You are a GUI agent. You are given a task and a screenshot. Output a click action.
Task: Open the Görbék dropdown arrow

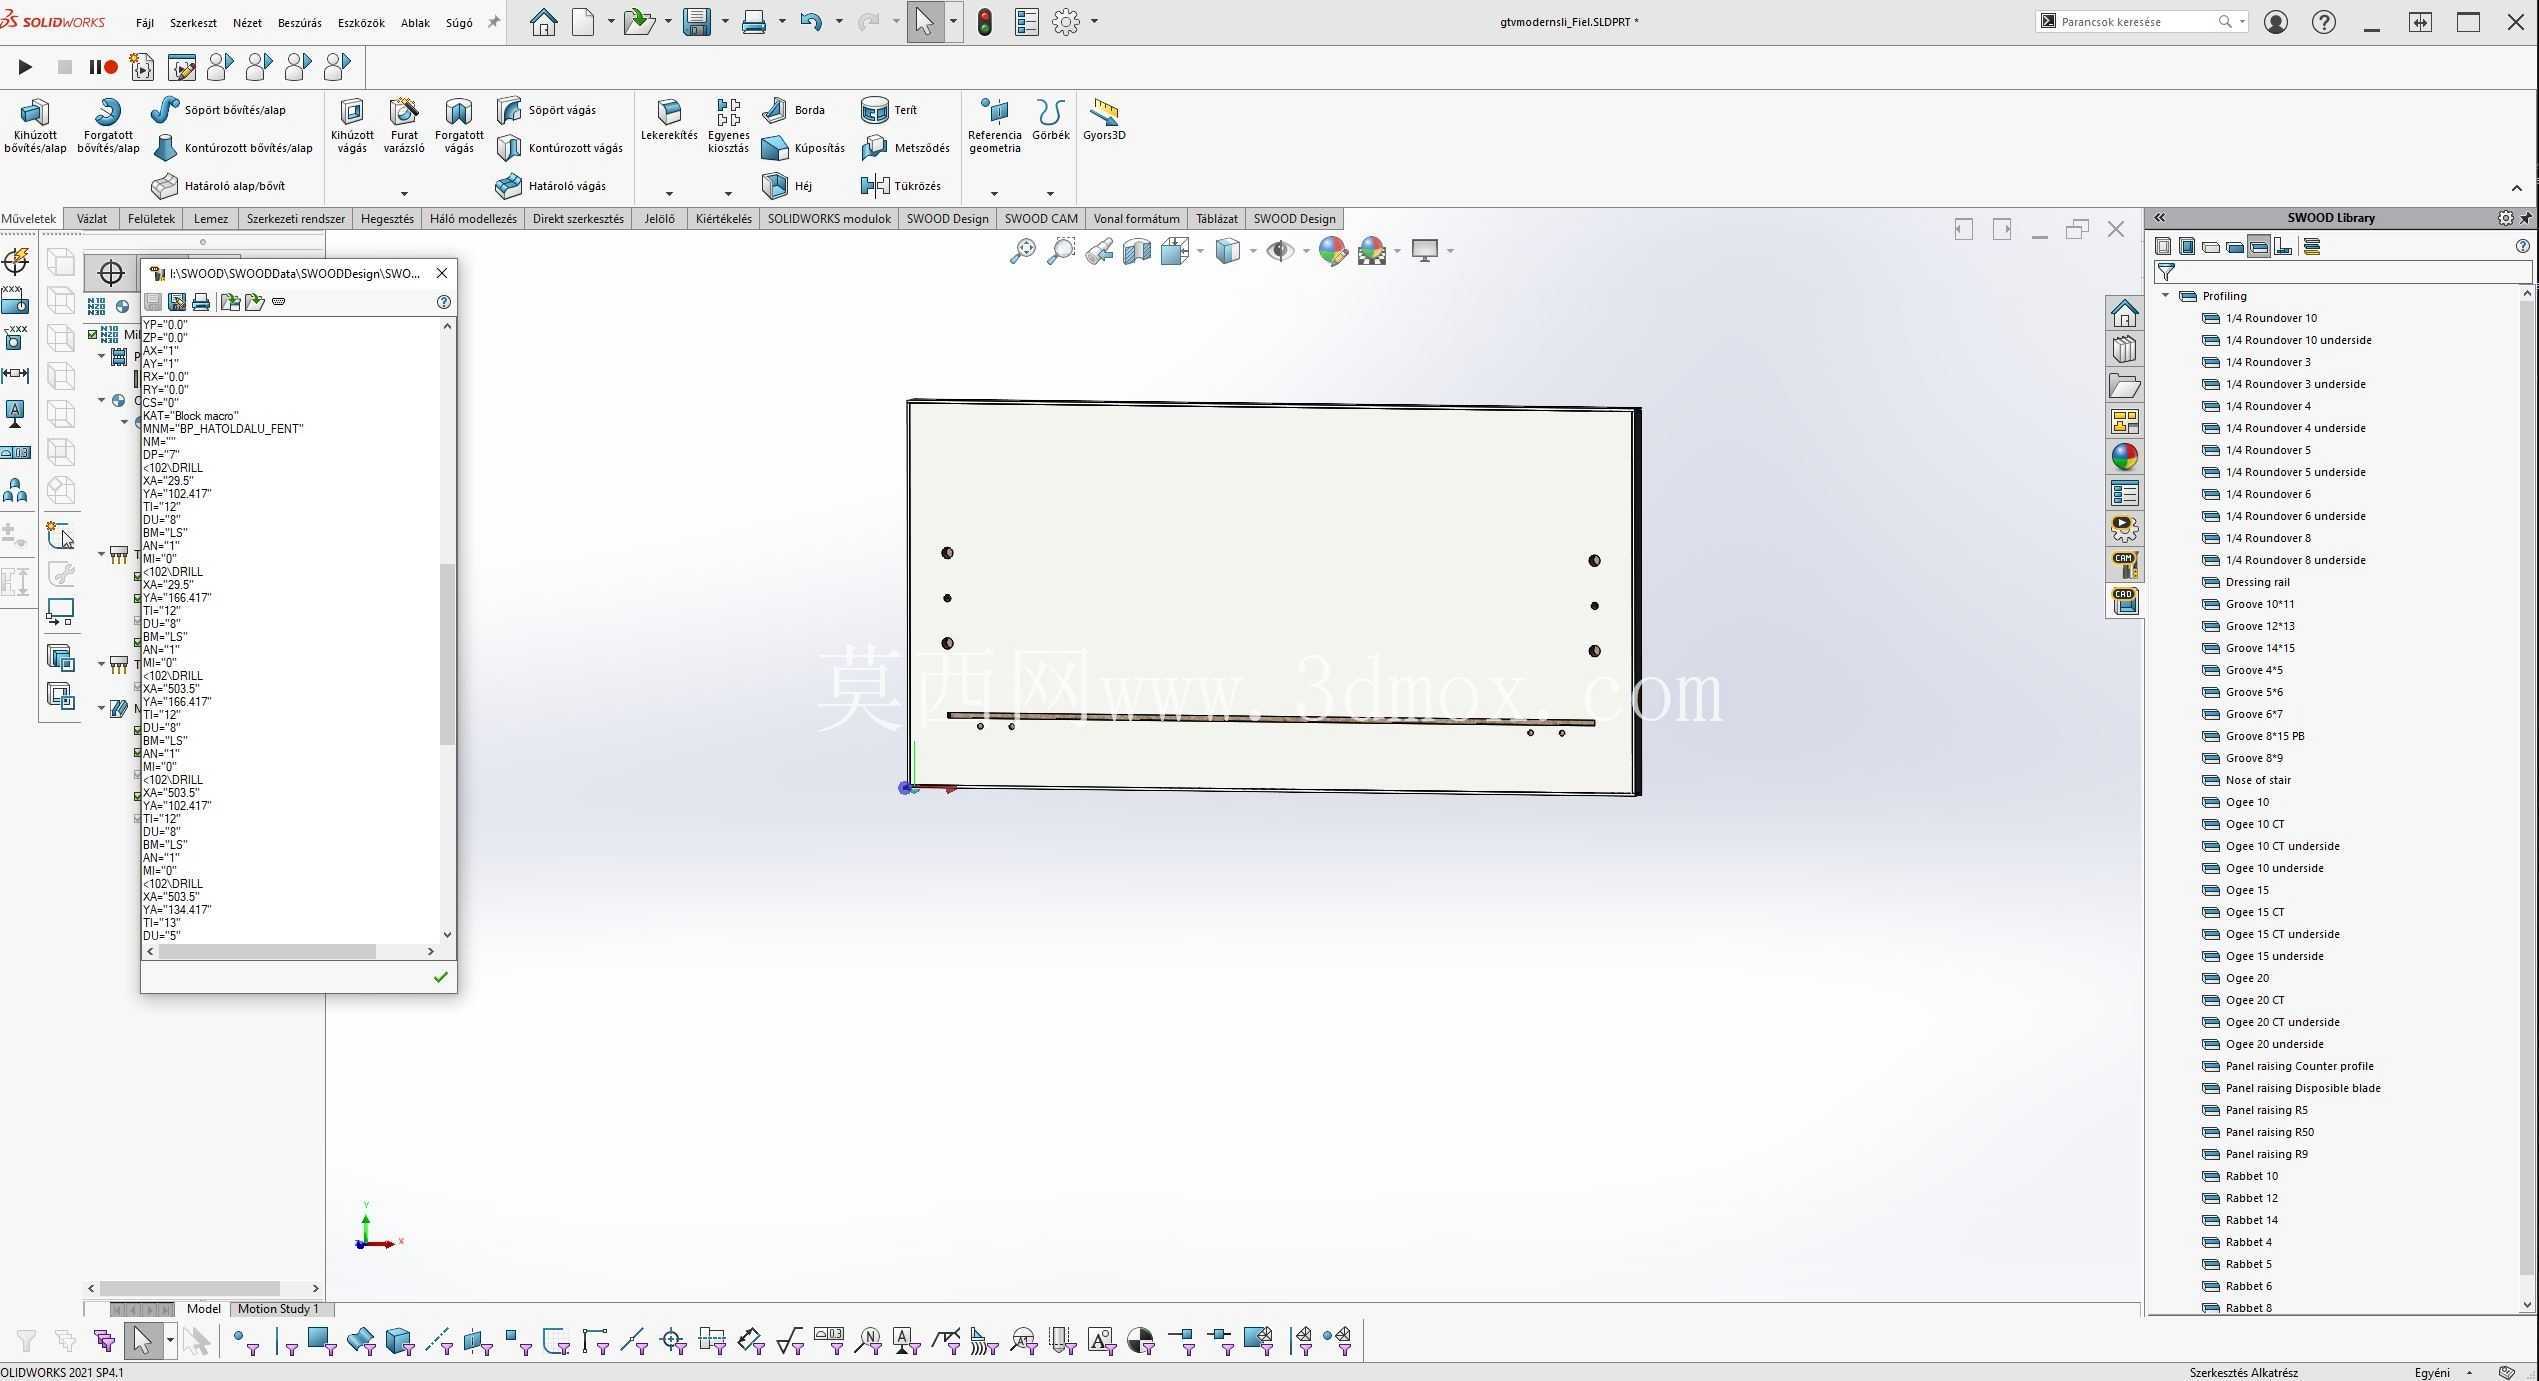pos(1050,193)
